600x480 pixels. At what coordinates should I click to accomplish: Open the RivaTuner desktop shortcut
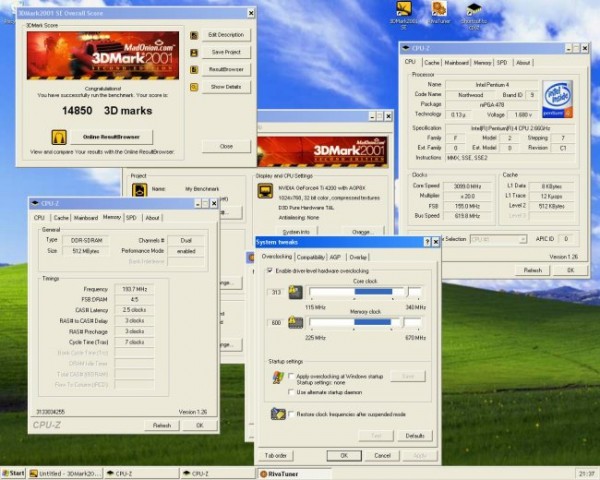[439, 11]
